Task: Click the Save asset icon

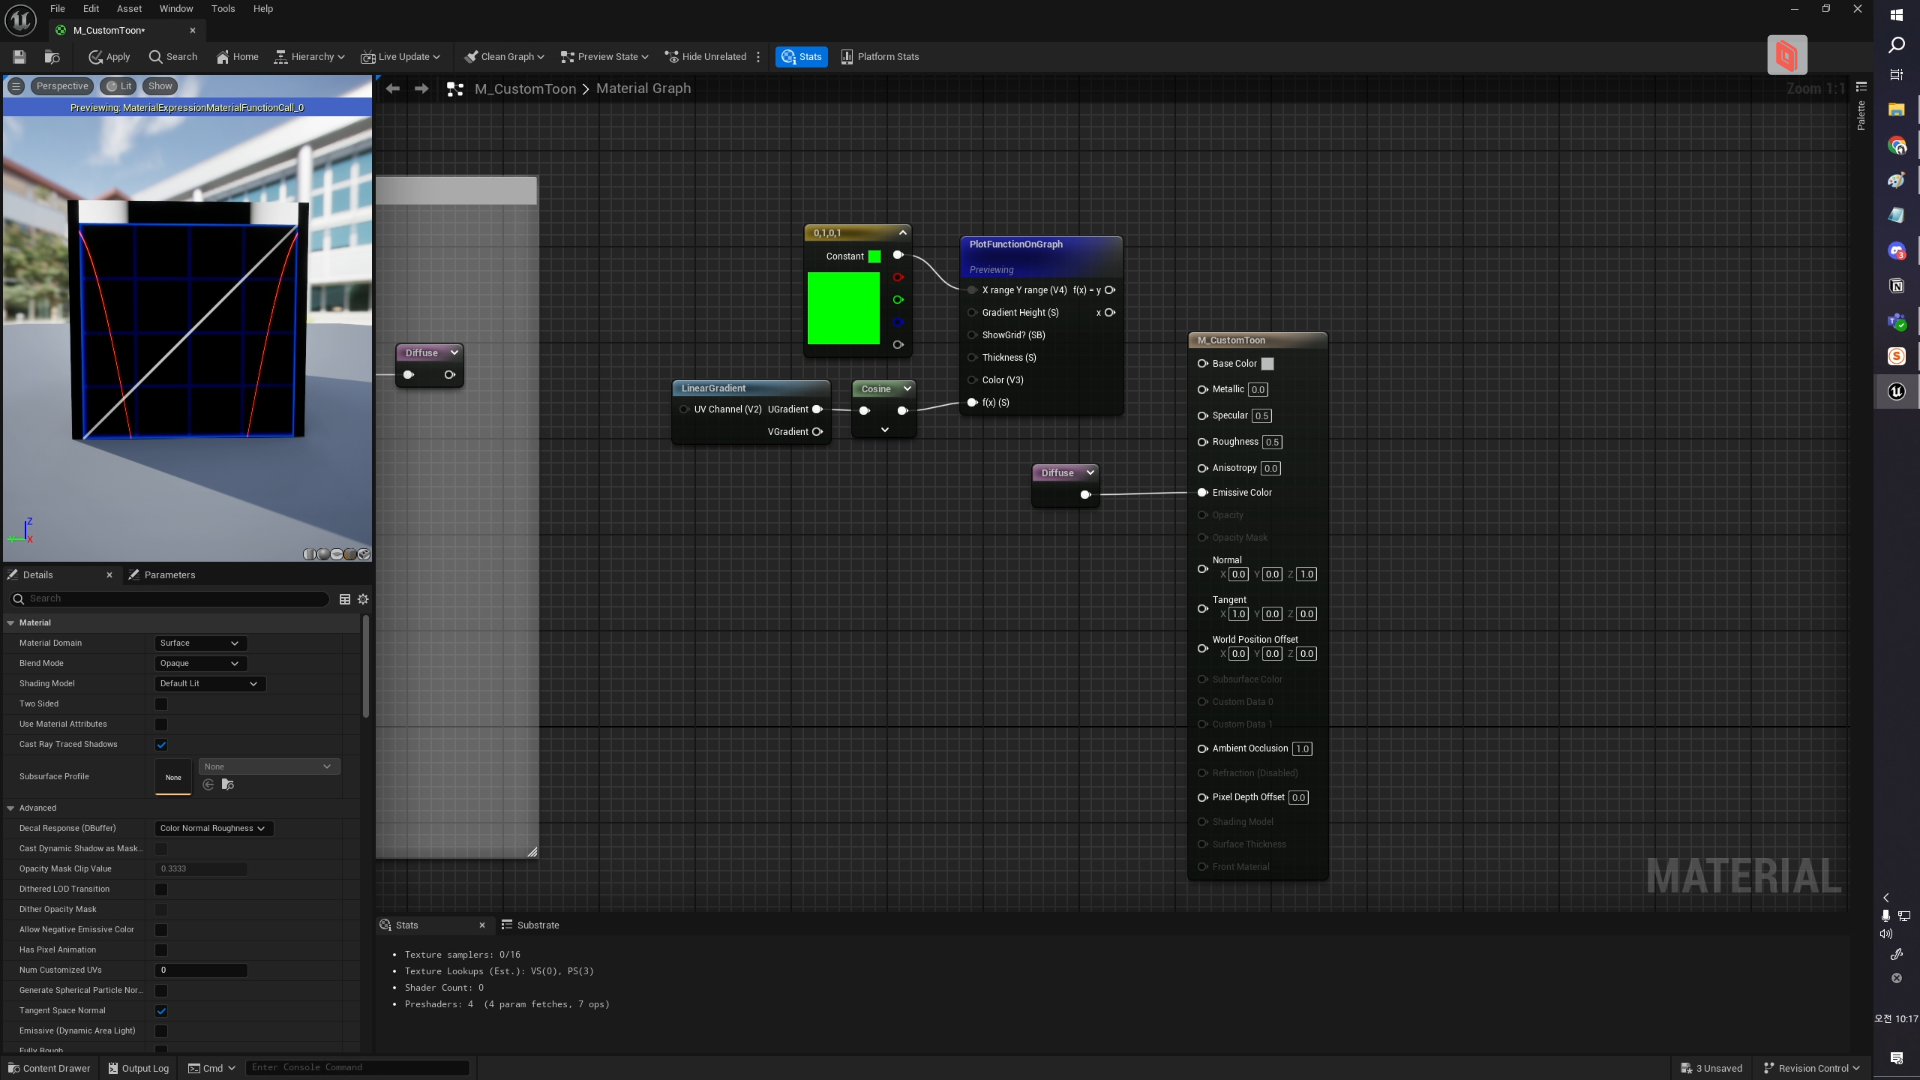Action: coord(19,57)
